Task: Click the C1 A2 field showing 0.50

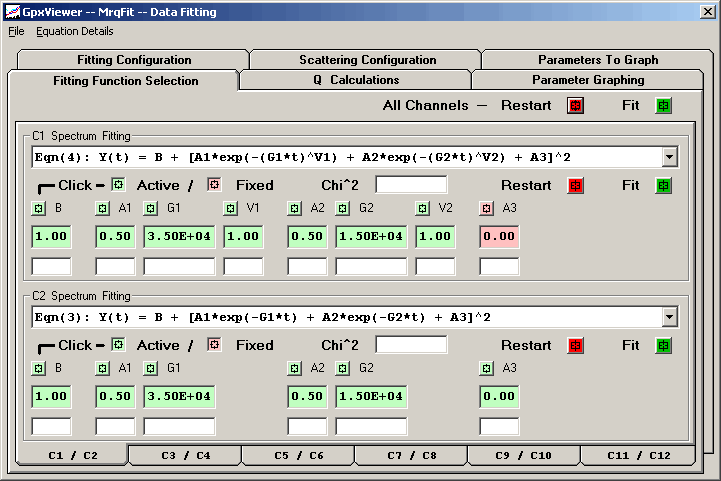Action: 307,236
